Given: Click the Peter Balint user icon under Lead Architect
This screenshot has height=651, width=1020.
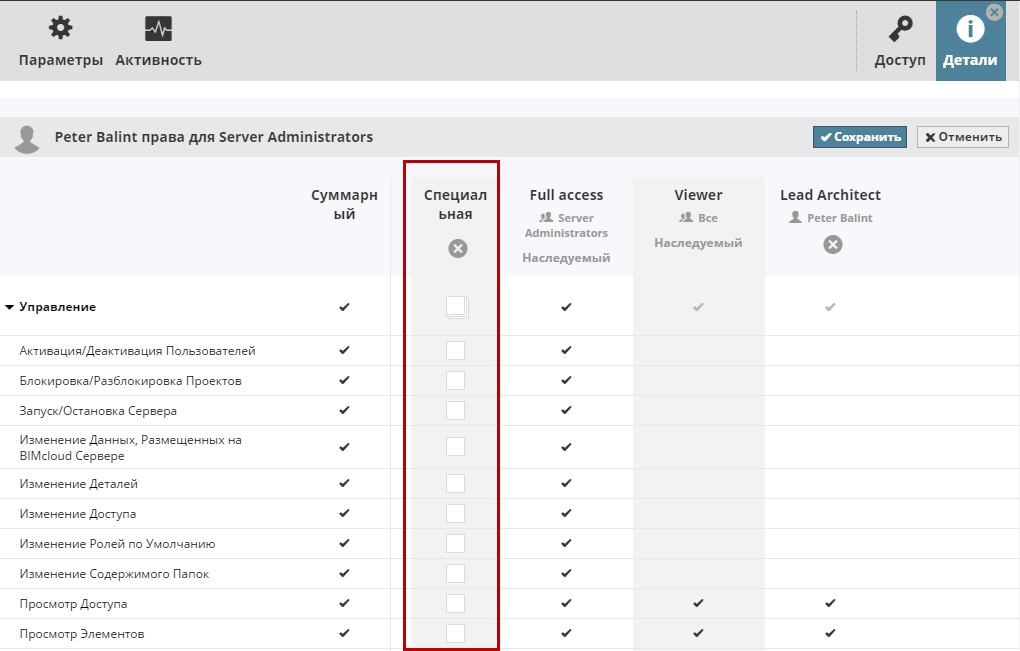Looking at the screenshot, I should 795,217.
